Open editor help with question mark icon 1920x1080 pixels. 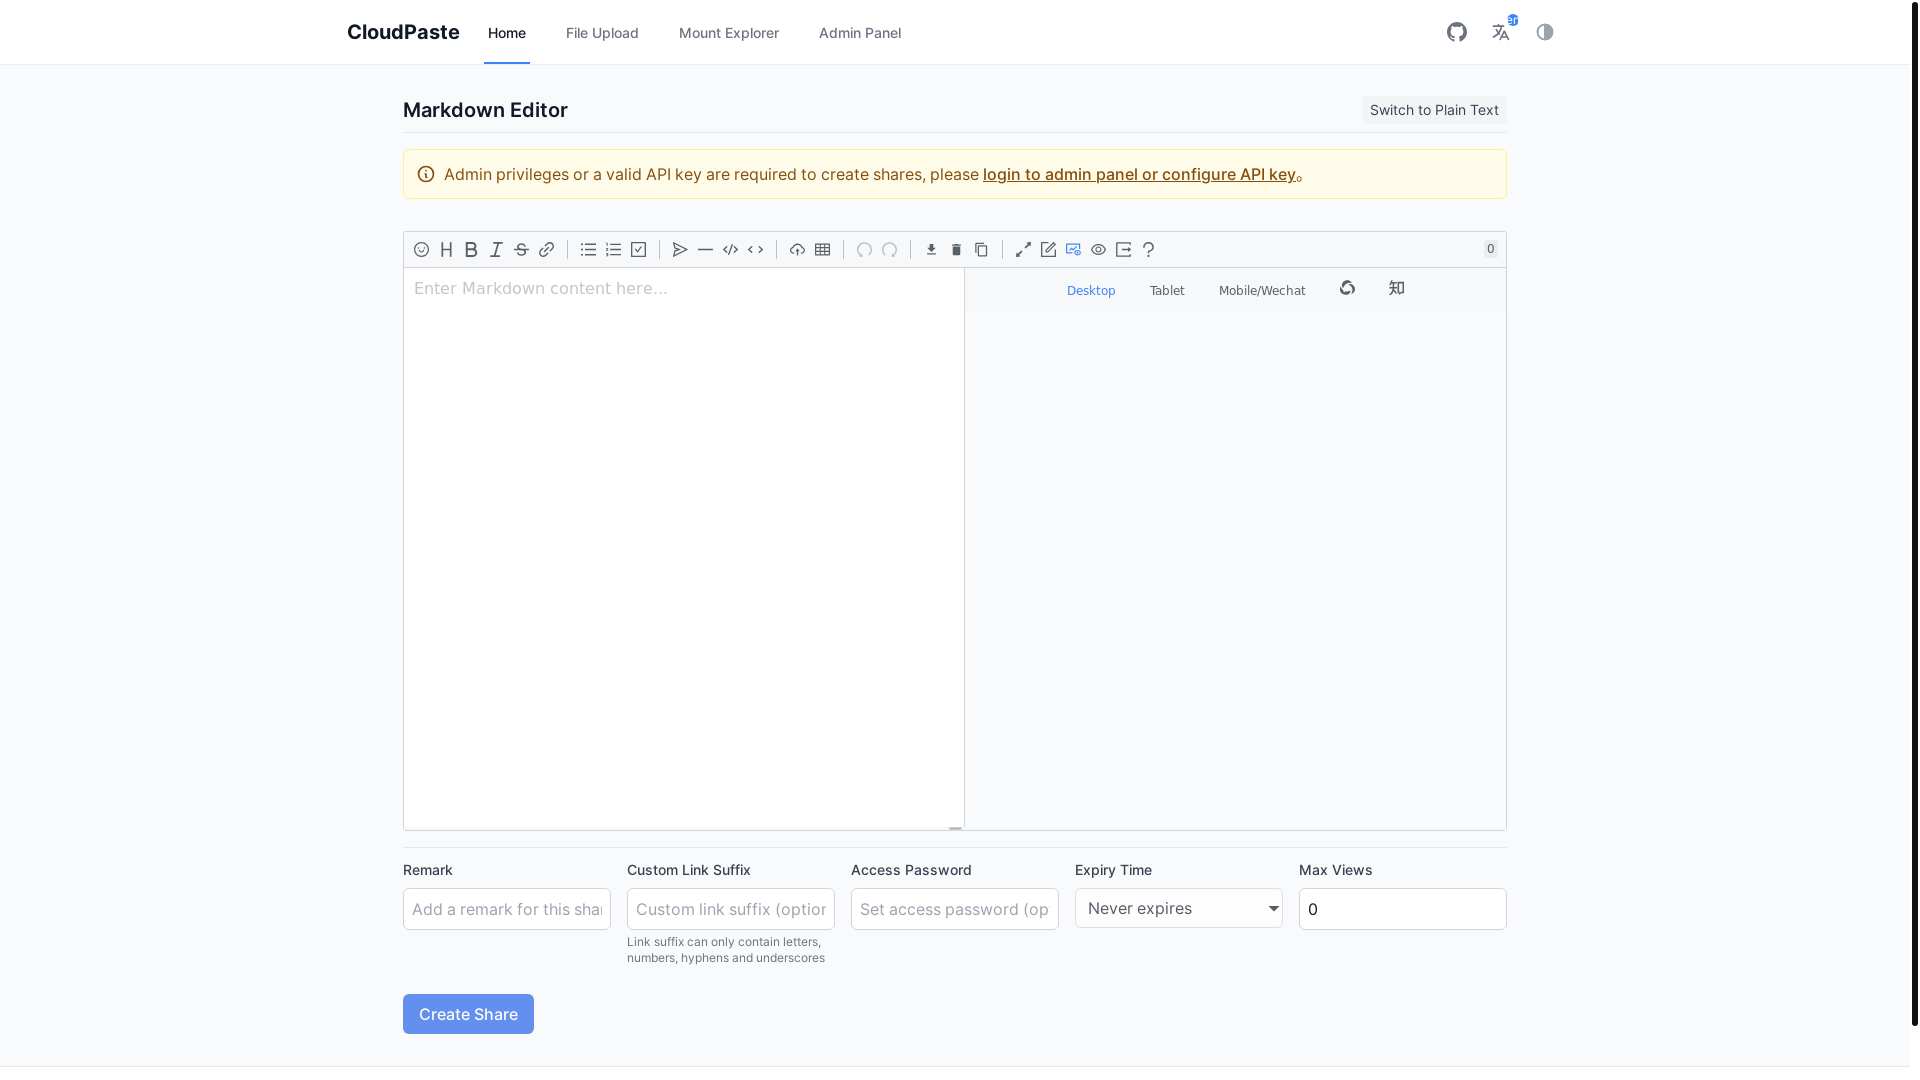(x=1148, y=250)
